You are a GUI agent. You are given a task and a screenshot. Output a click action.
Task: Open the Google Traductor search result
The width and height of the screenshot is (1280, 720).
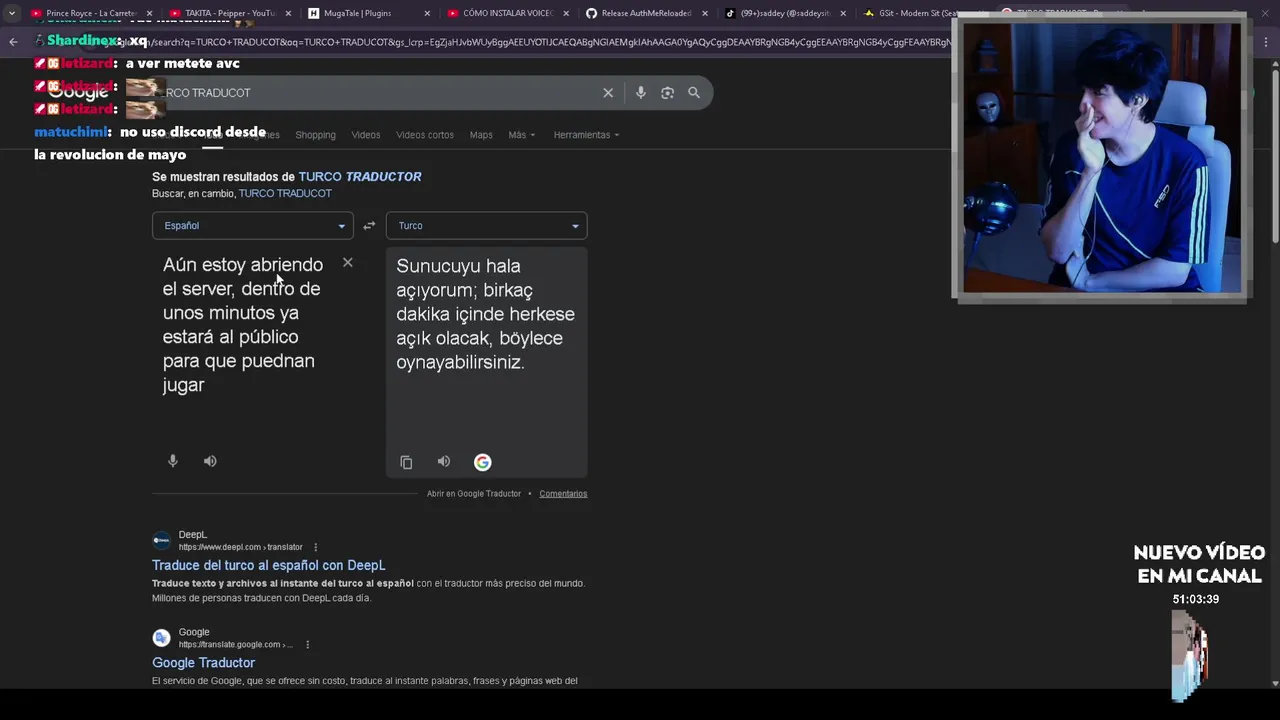tap(203, 663)
